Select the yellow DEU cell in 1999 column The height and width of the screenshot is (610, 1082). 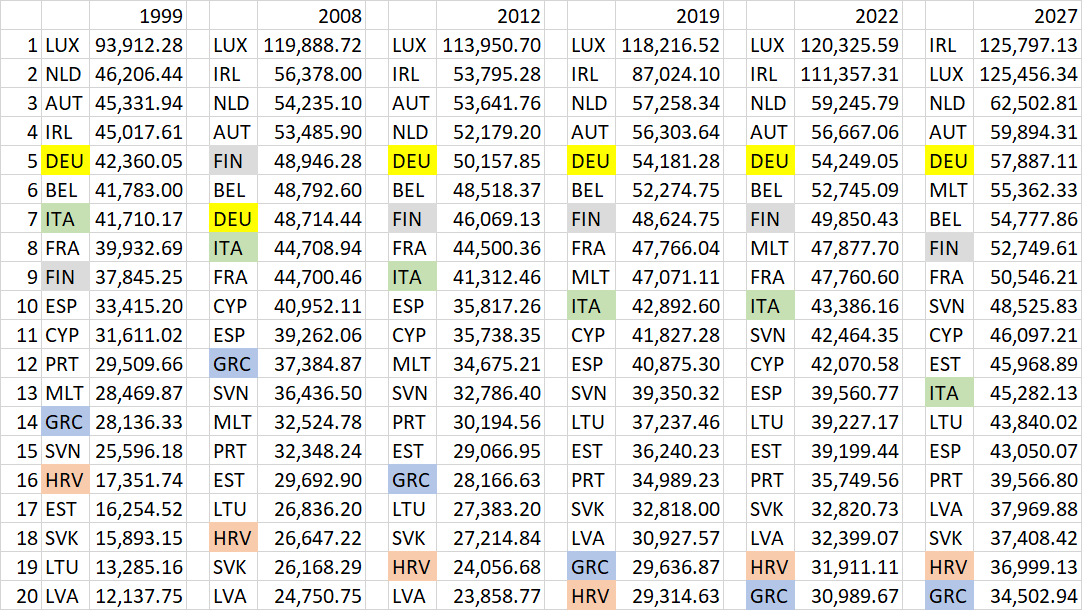(x=66, y=161)
